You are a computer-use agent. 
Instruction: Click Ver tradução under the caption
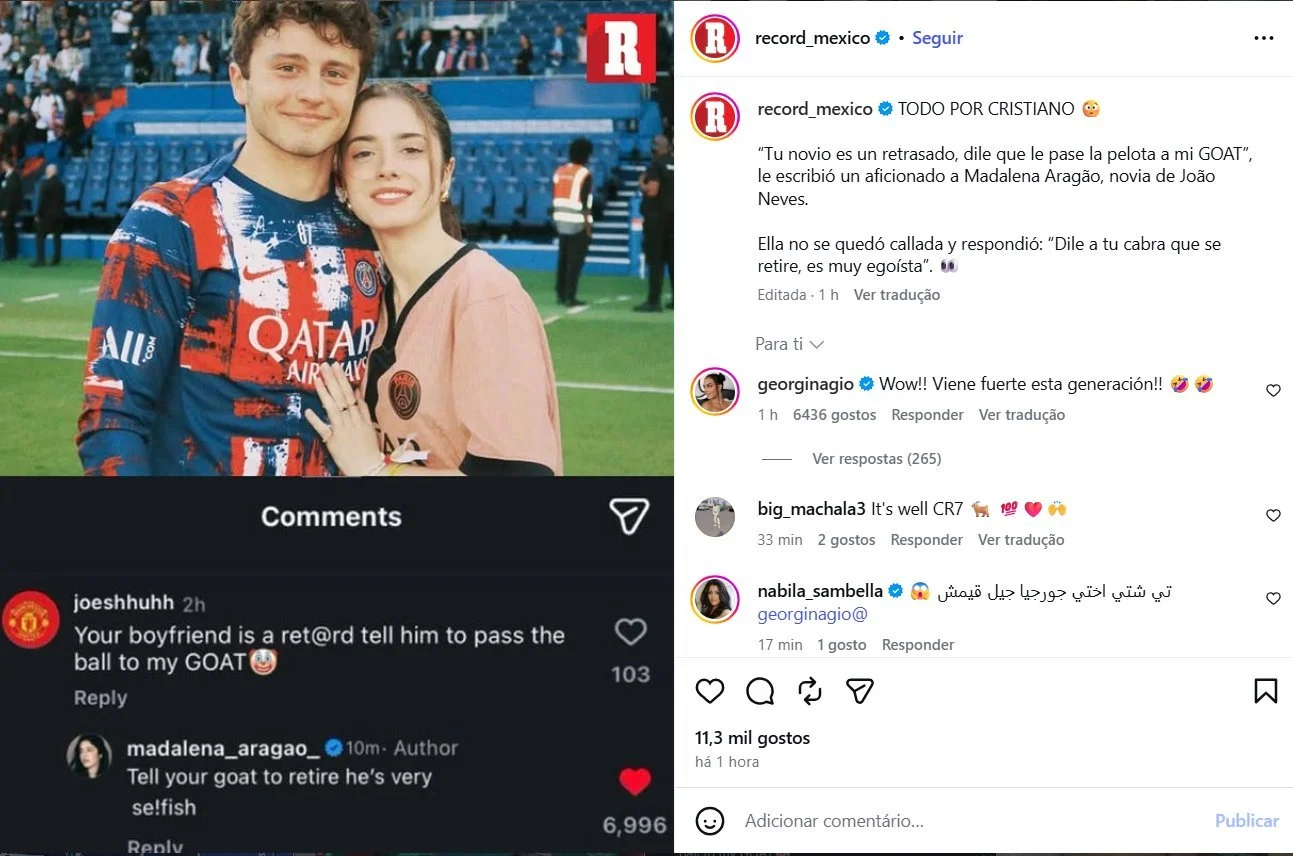(897, 295)
